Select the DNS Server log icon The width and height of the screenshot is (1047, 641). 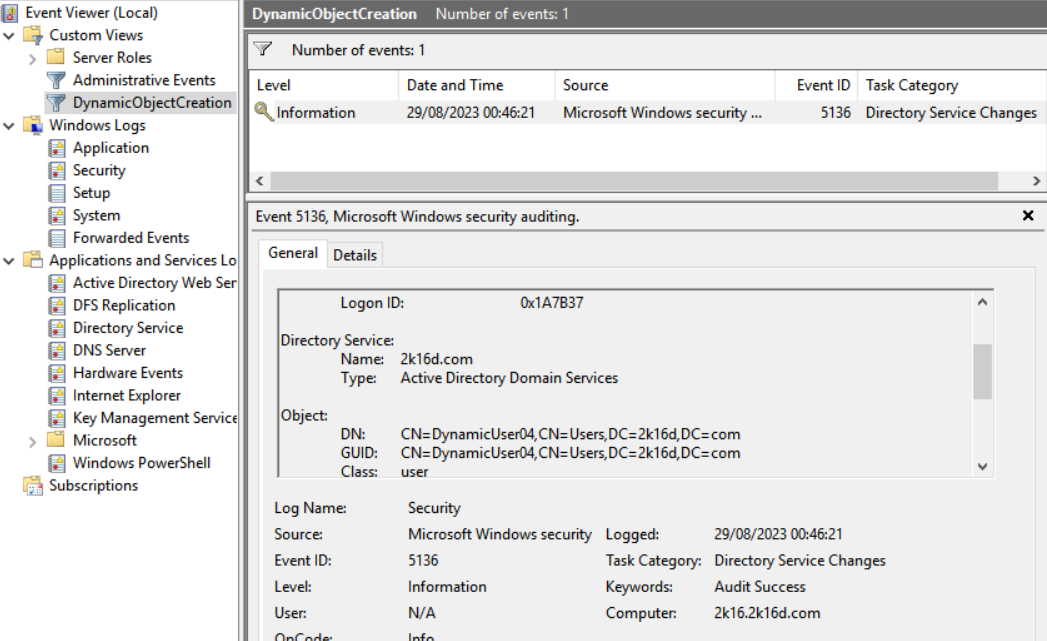[x=57, y=351]
